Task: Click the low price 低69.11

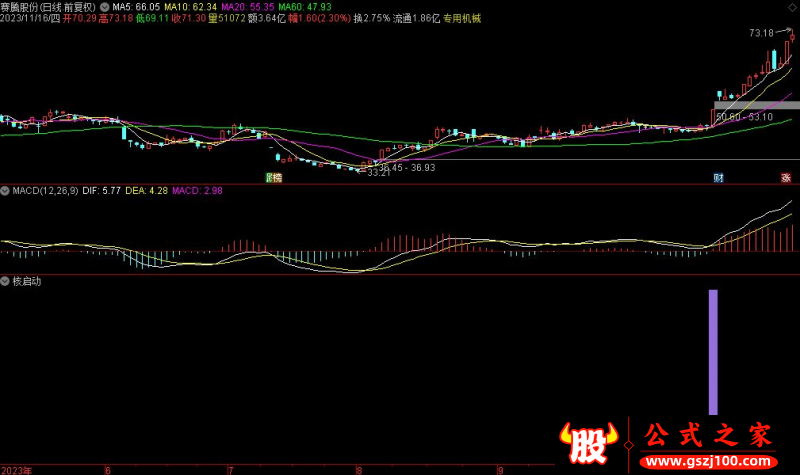Action: coord(152,18)
